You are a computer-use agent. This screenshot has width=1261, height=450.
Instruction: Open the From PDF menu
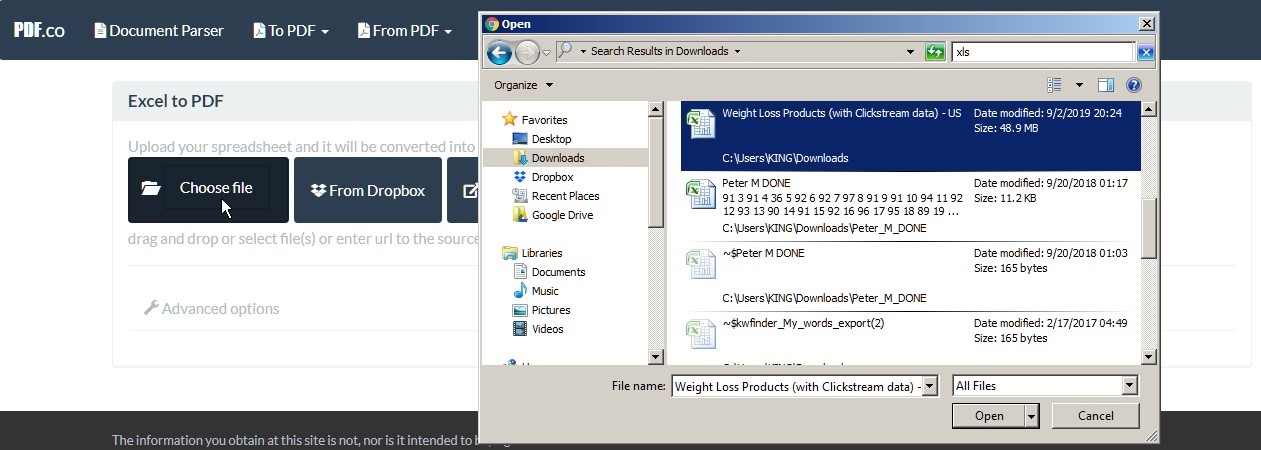point(405,31)
